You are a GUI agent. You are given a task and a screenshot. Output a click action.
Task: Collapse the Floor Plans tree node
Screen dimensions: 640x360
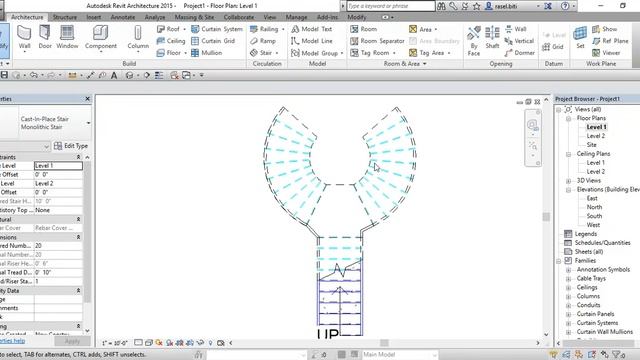coord(568,118)
